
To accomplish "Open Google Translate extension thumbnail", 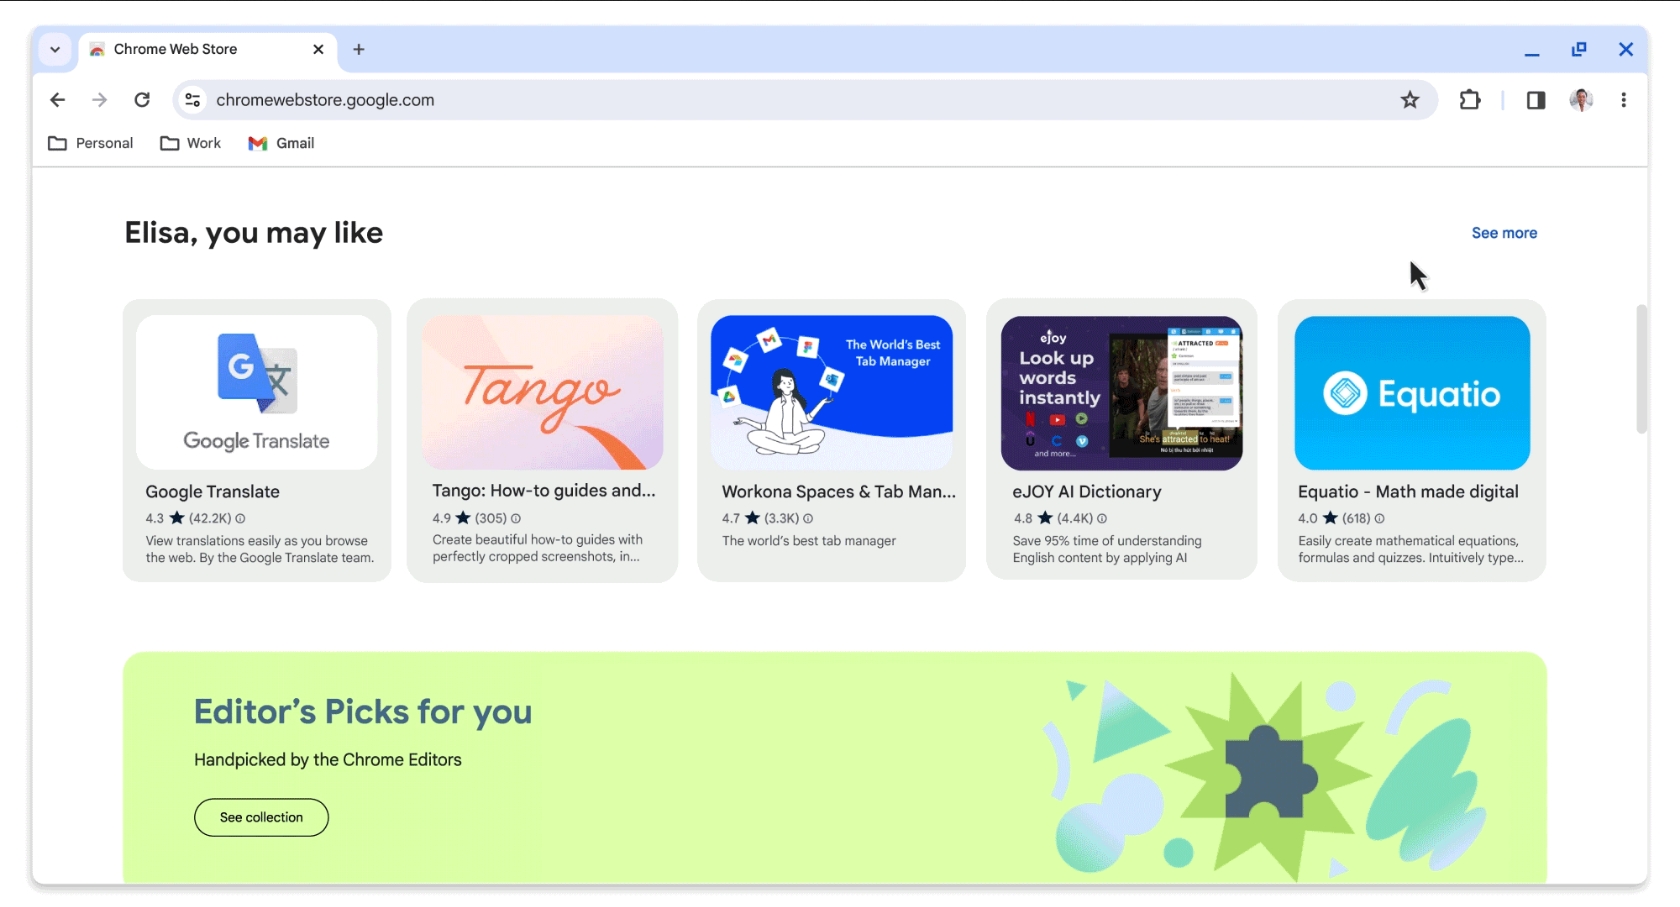I will tap(257, 392).
